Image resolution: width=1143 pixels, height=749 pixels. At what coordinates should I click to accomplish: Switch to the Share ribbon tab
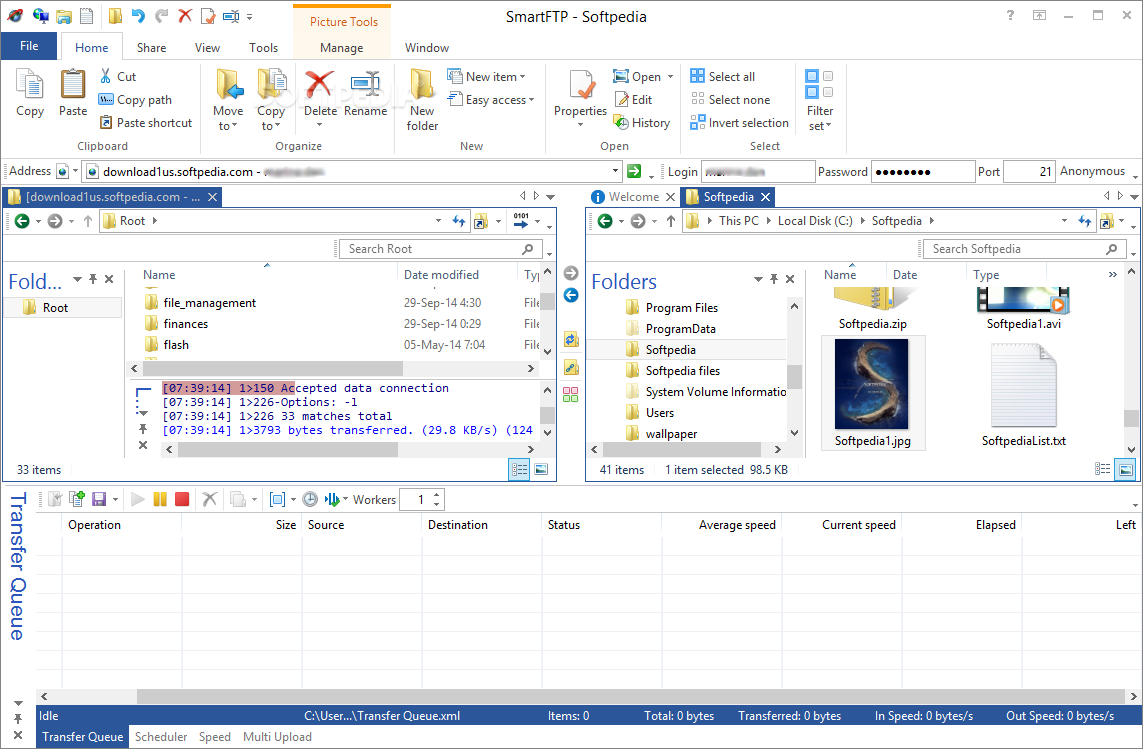pyautogui.click(x=152, y=47)
